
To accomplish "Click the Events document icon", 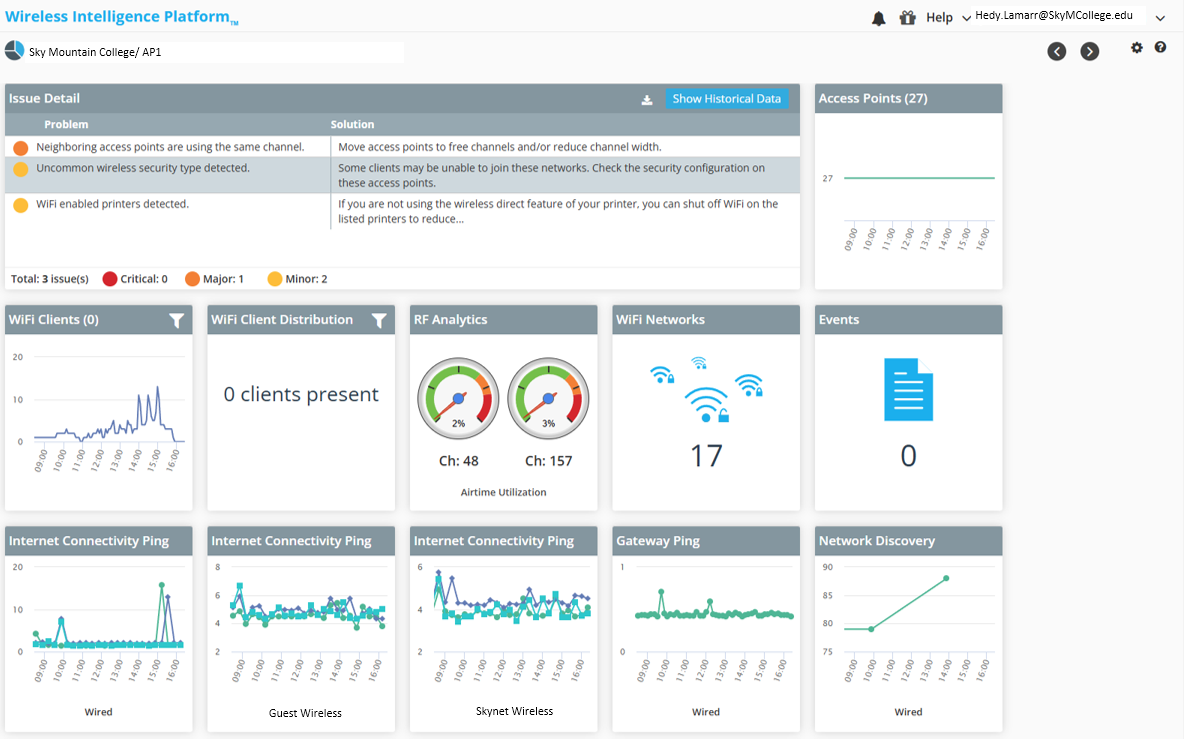I will [x=908, y=390].
